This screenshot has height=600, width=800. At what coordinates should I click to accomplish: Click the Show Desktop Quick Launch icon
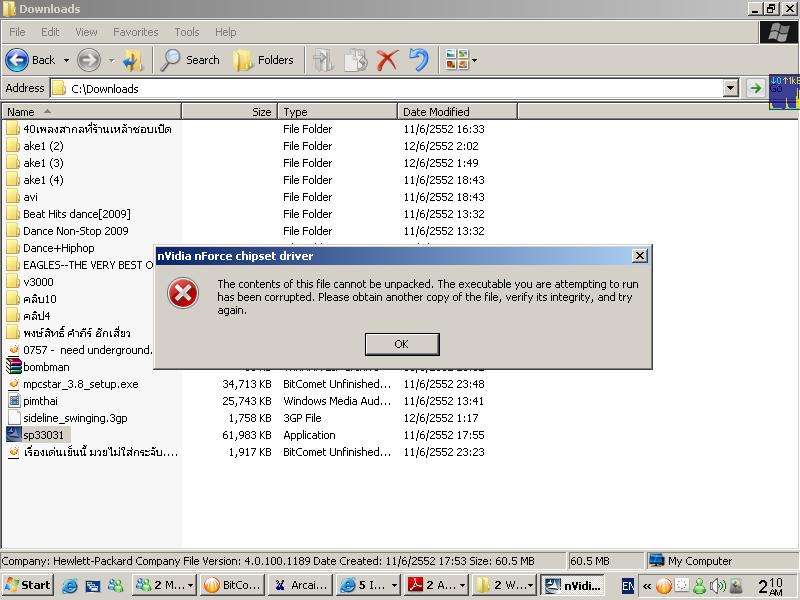tap(93, 585)
